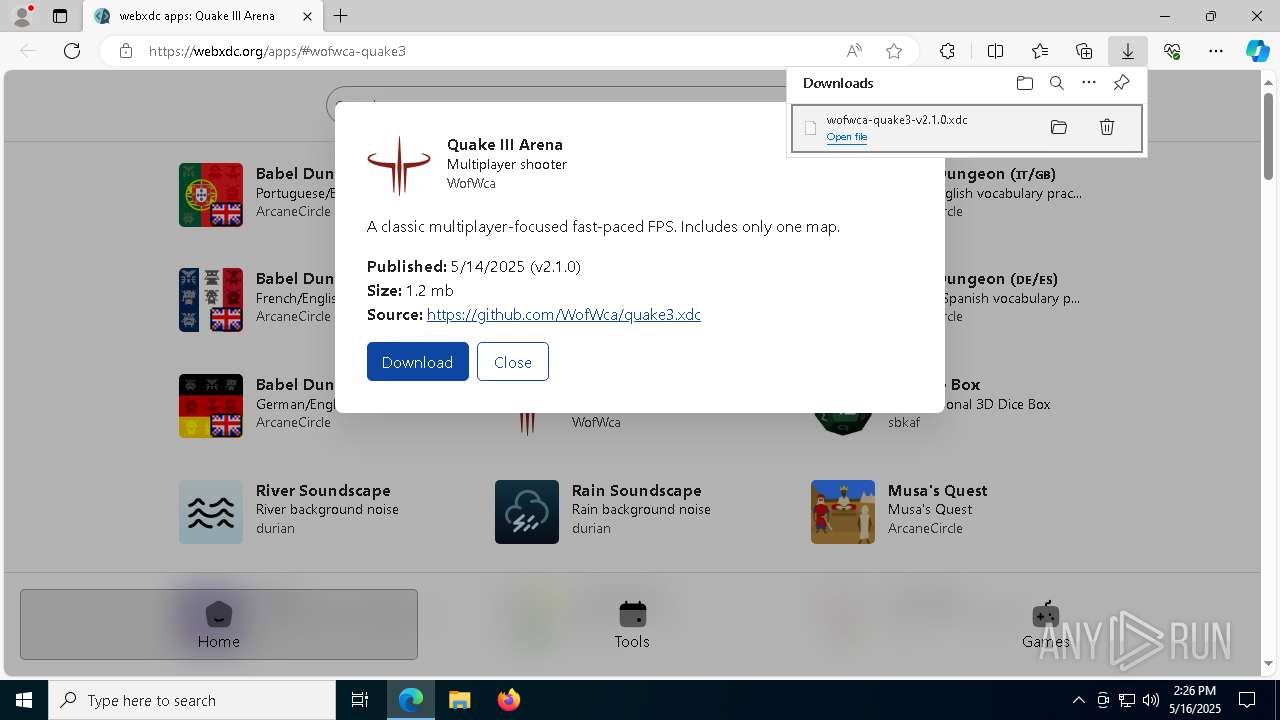Open Edge Settings and more menu

(x=1216, y=51)
